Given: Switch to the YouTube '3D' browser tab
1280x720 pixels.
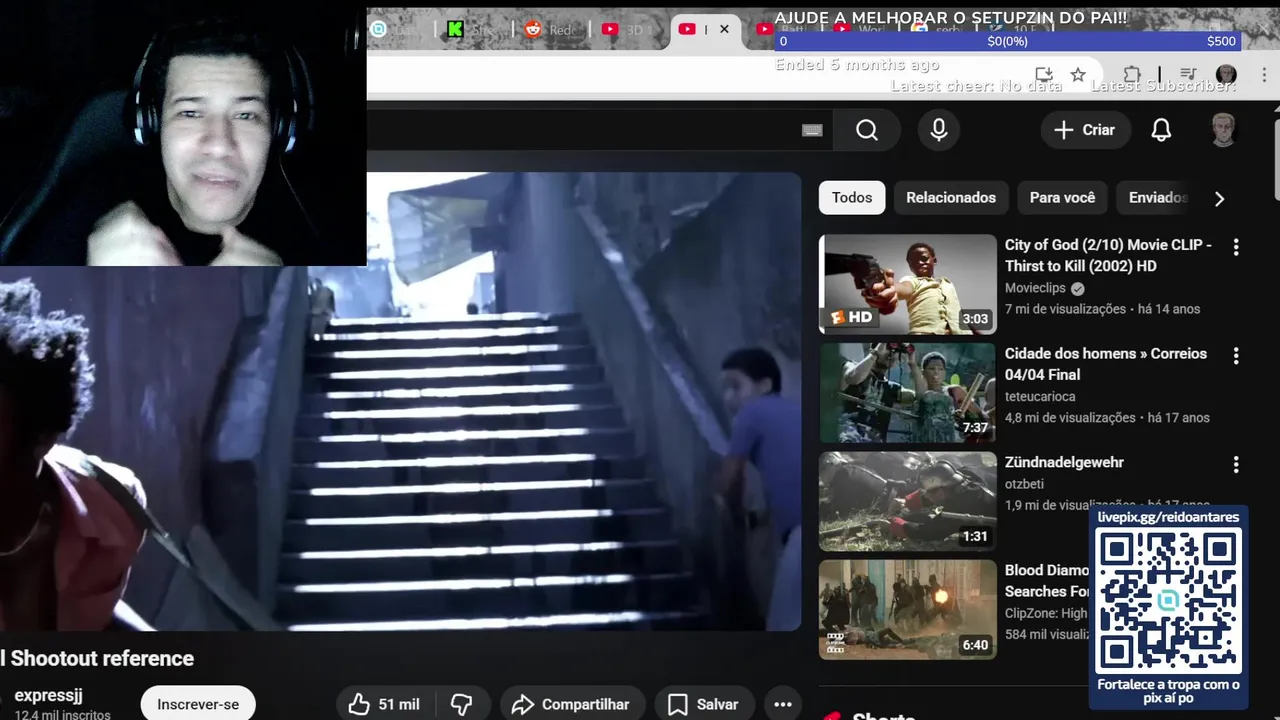Looking at the screenshot, I should pyautogui.click(x=626, y=29).
